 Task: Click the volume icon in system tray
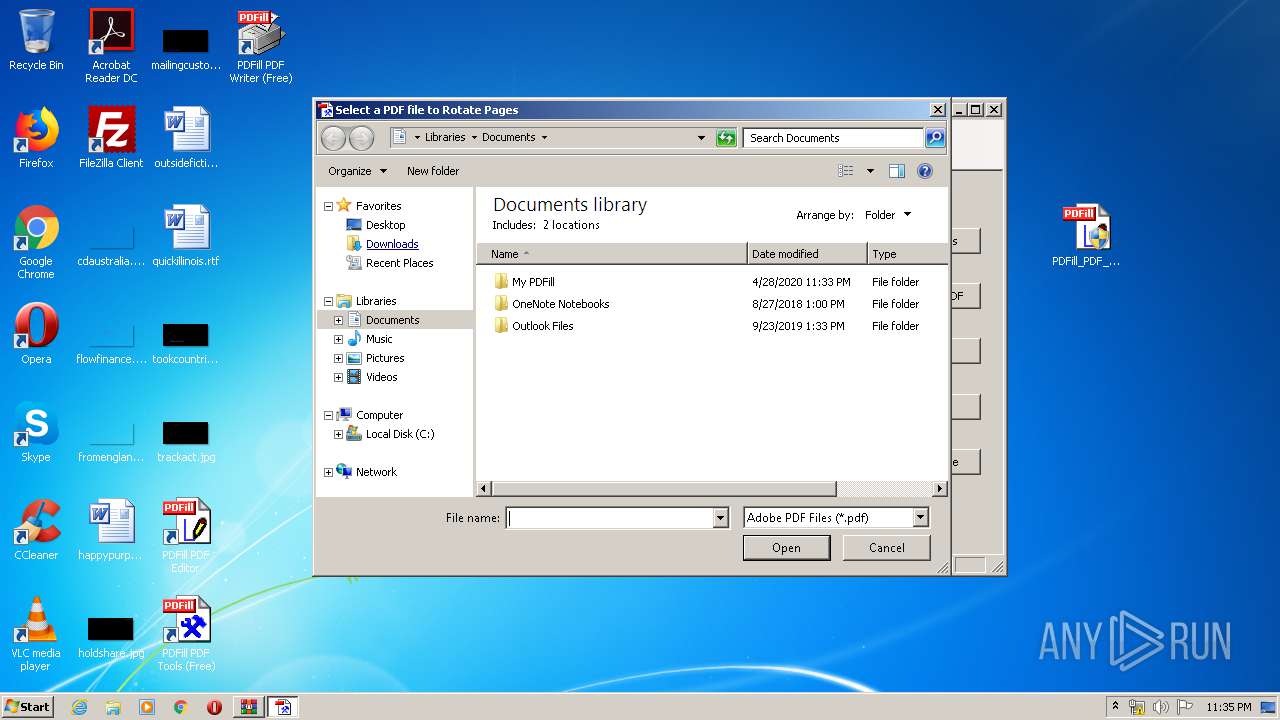1161,707
